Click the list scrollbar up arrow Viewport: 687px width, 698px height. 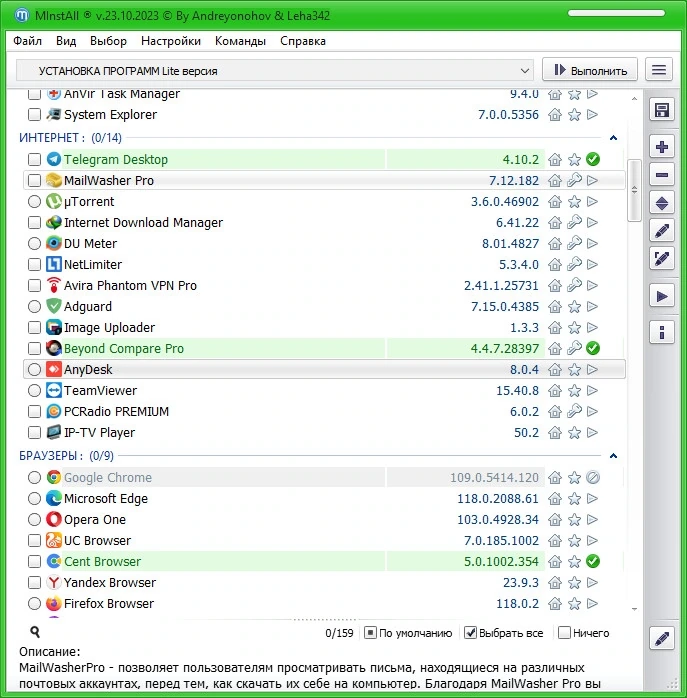coord(634,98)
